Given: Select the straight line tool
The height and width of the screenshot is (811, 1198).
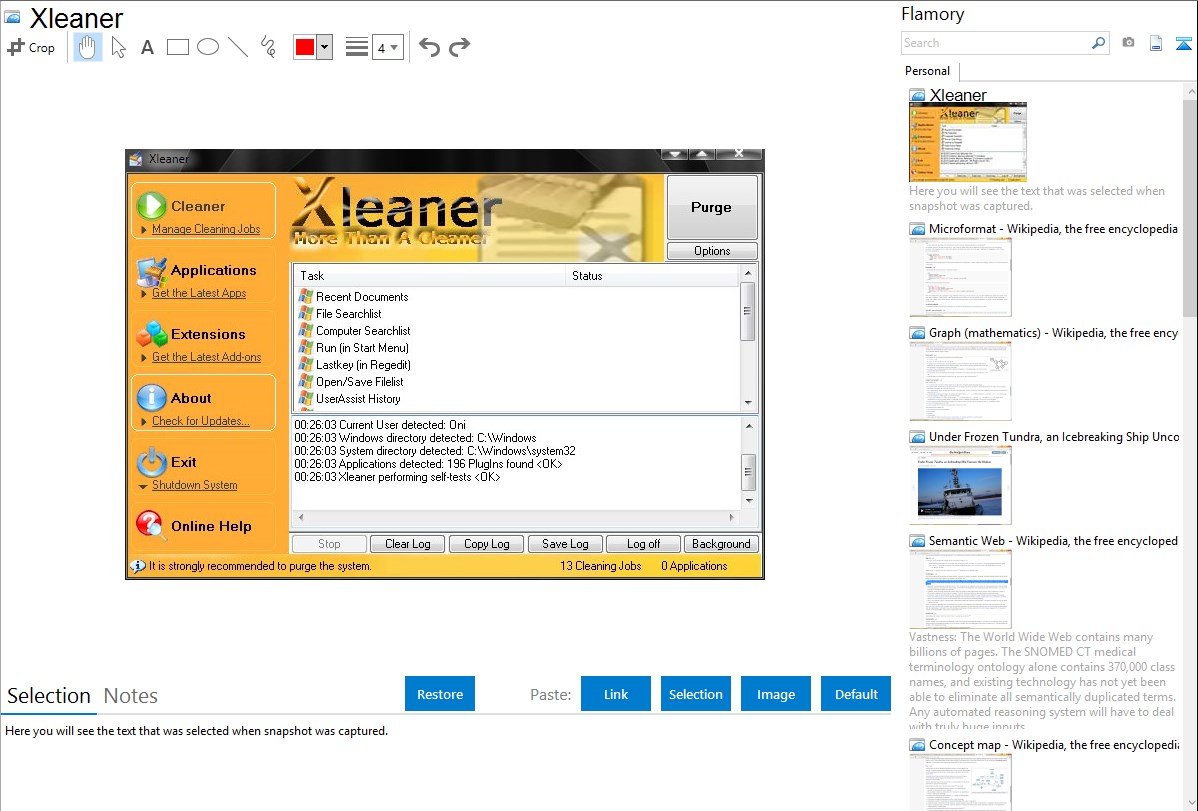Looking at the screenshot, I should point(238,47).
